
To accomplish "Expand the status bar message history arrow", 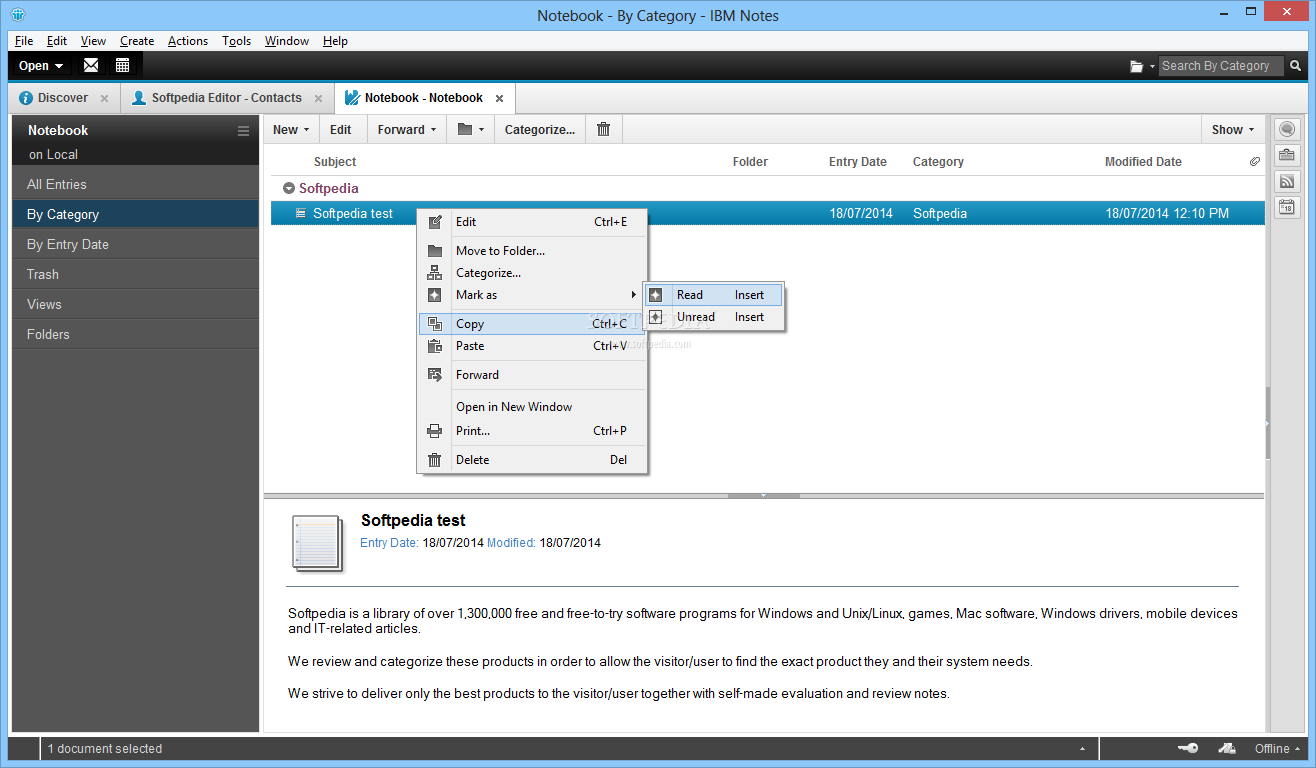I will (x=1082, y=749).
